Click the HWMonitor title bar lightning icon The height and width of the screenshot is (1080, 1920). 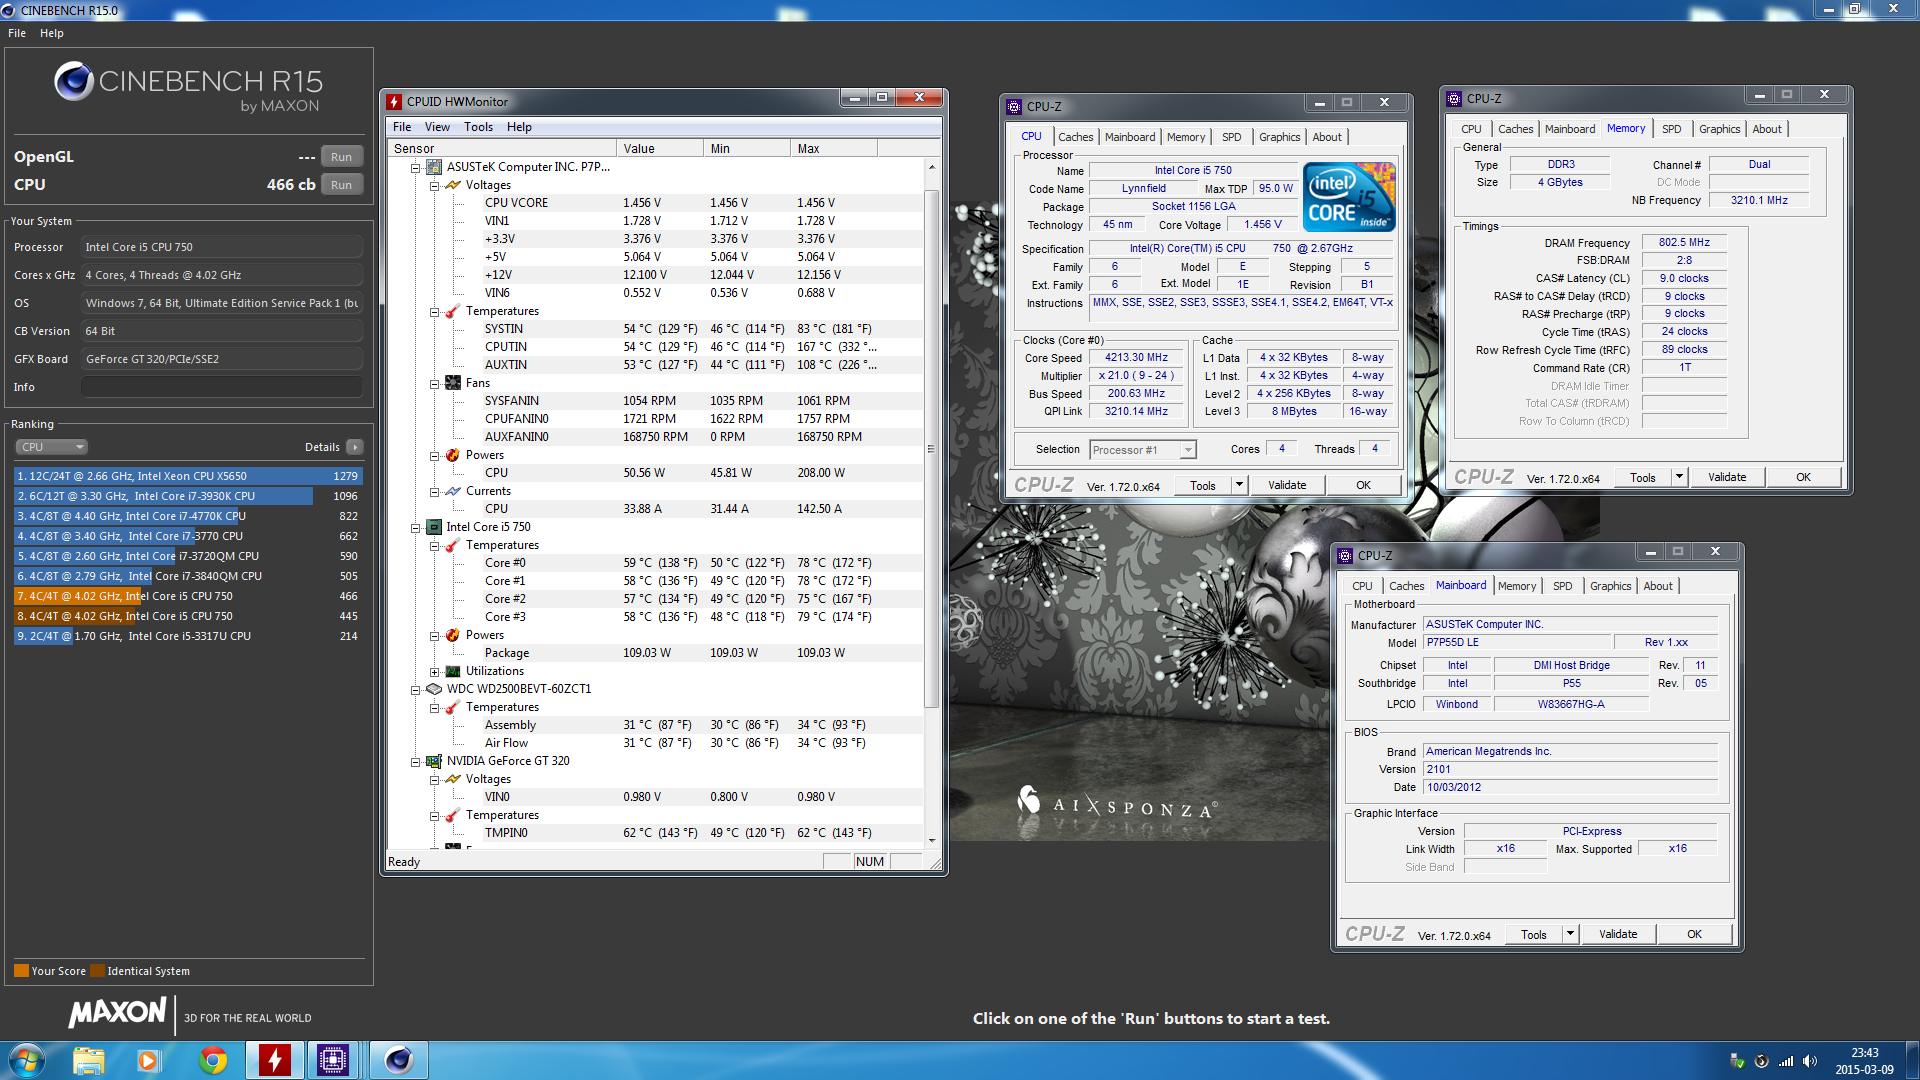[394, 101]
